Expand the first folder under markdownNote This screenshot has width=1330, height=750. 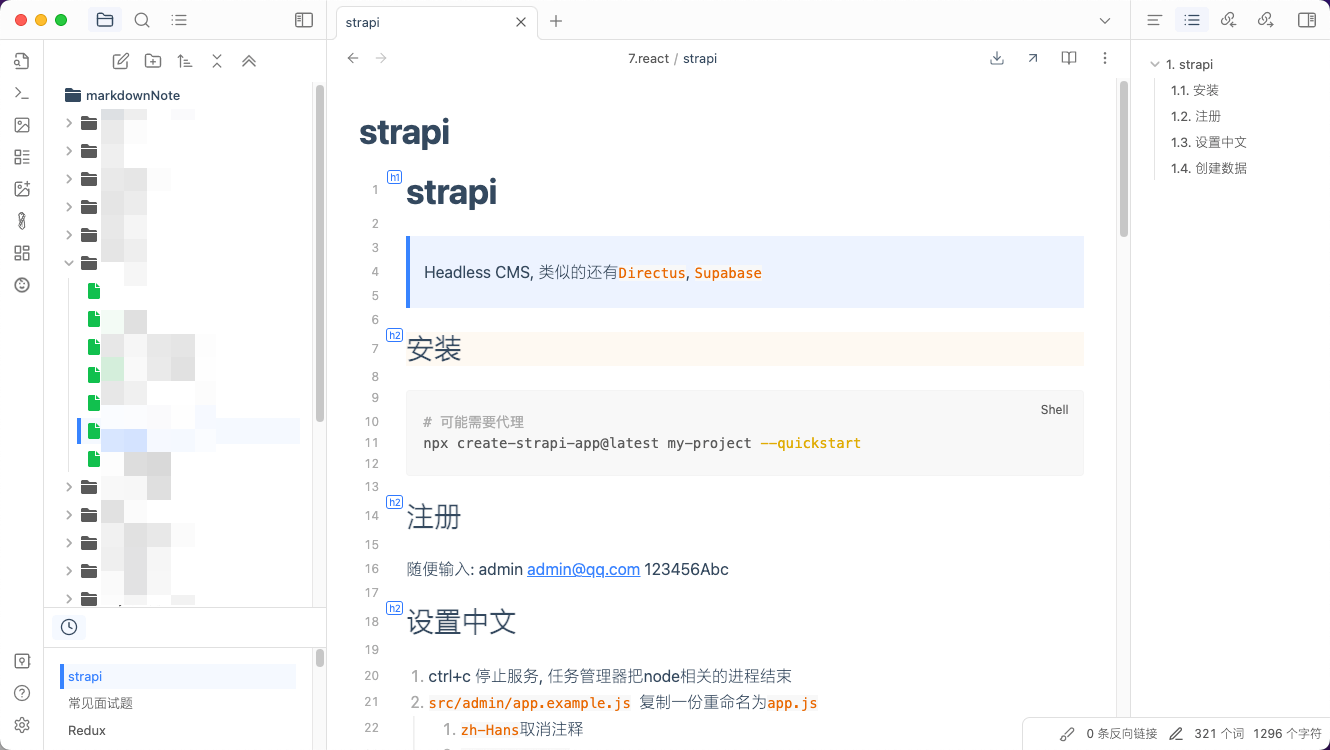tap(69, 123)
